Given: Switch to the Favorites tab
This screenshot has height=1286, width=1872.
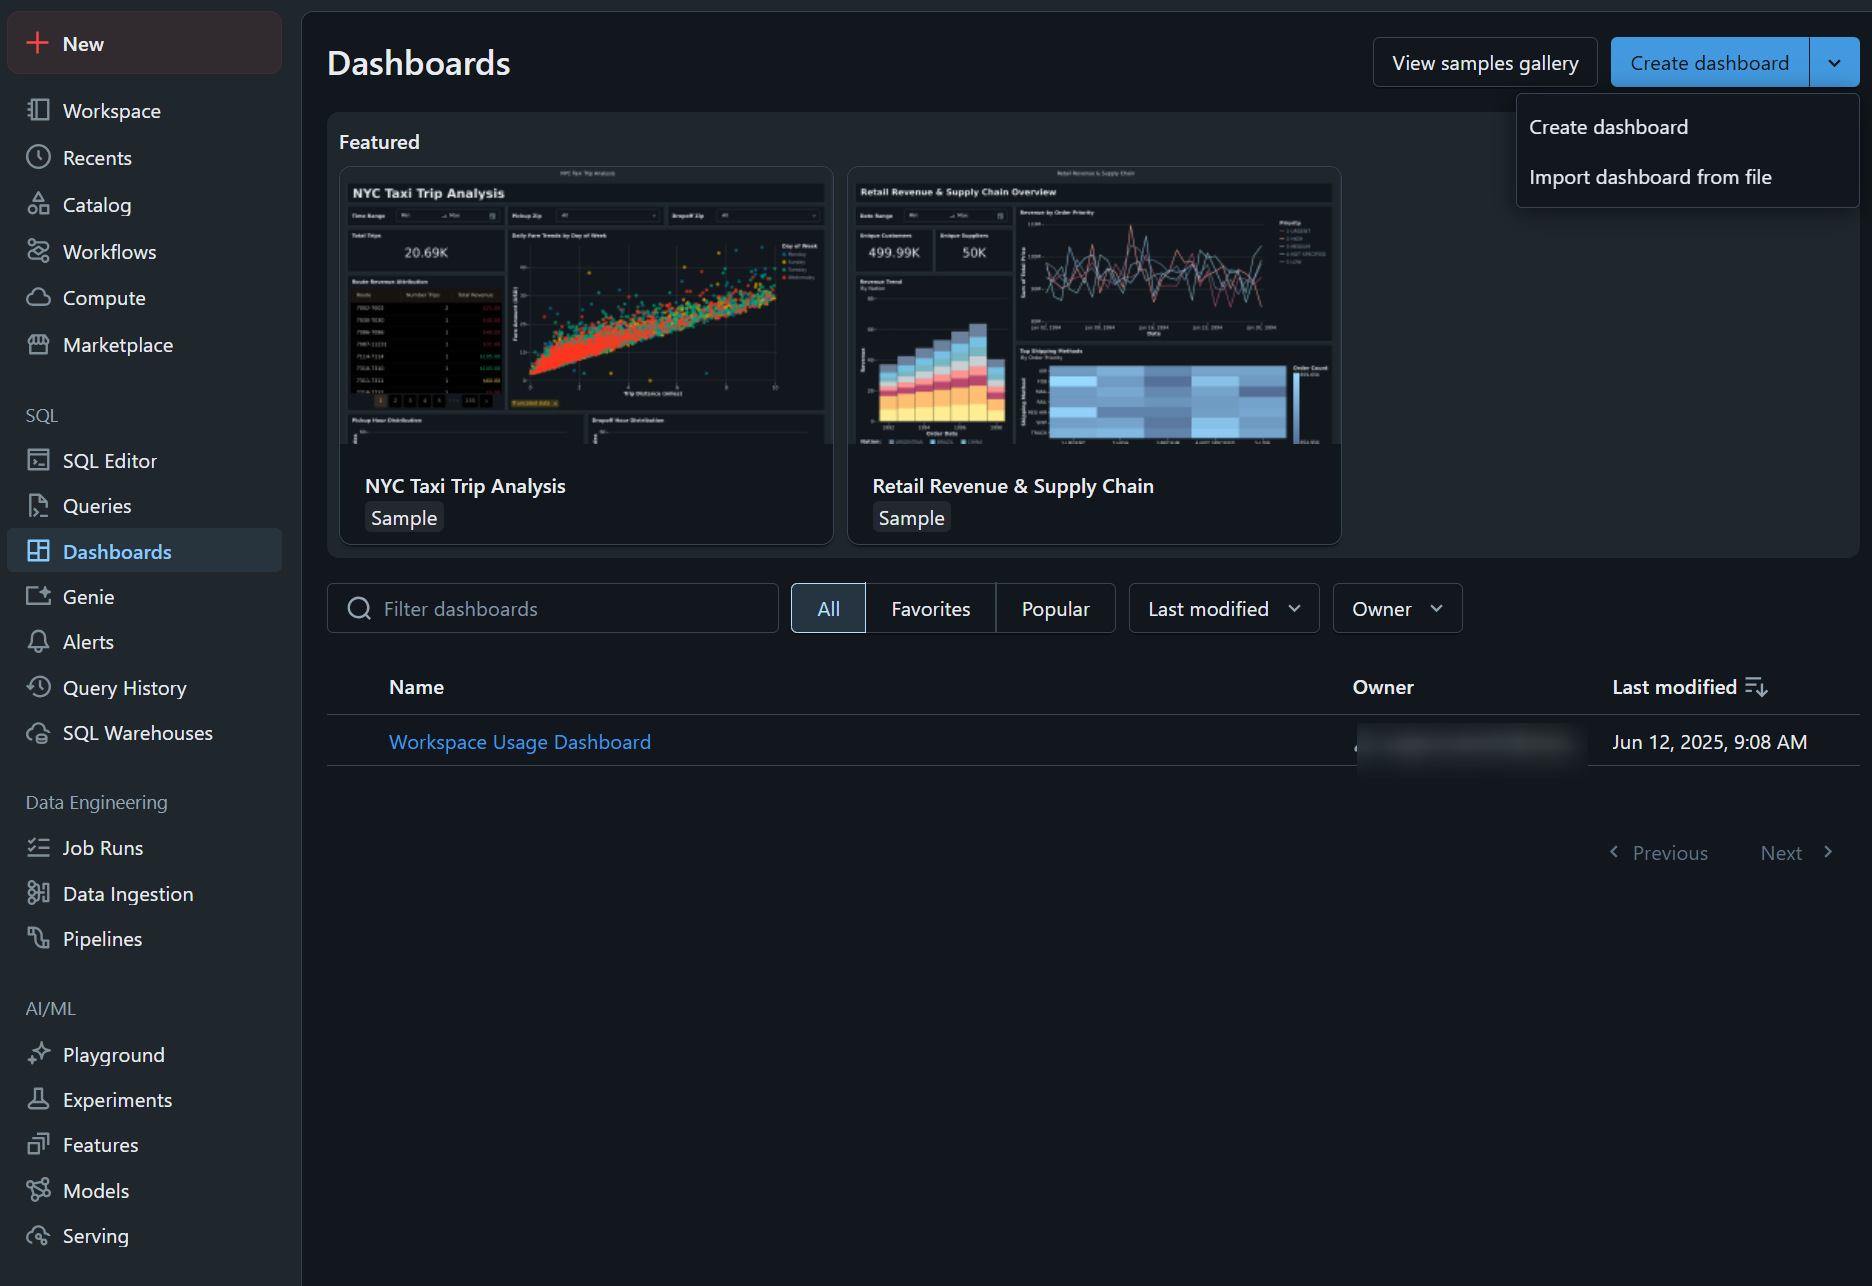Looking at the screenshot, I should click(x=931, y=608).
